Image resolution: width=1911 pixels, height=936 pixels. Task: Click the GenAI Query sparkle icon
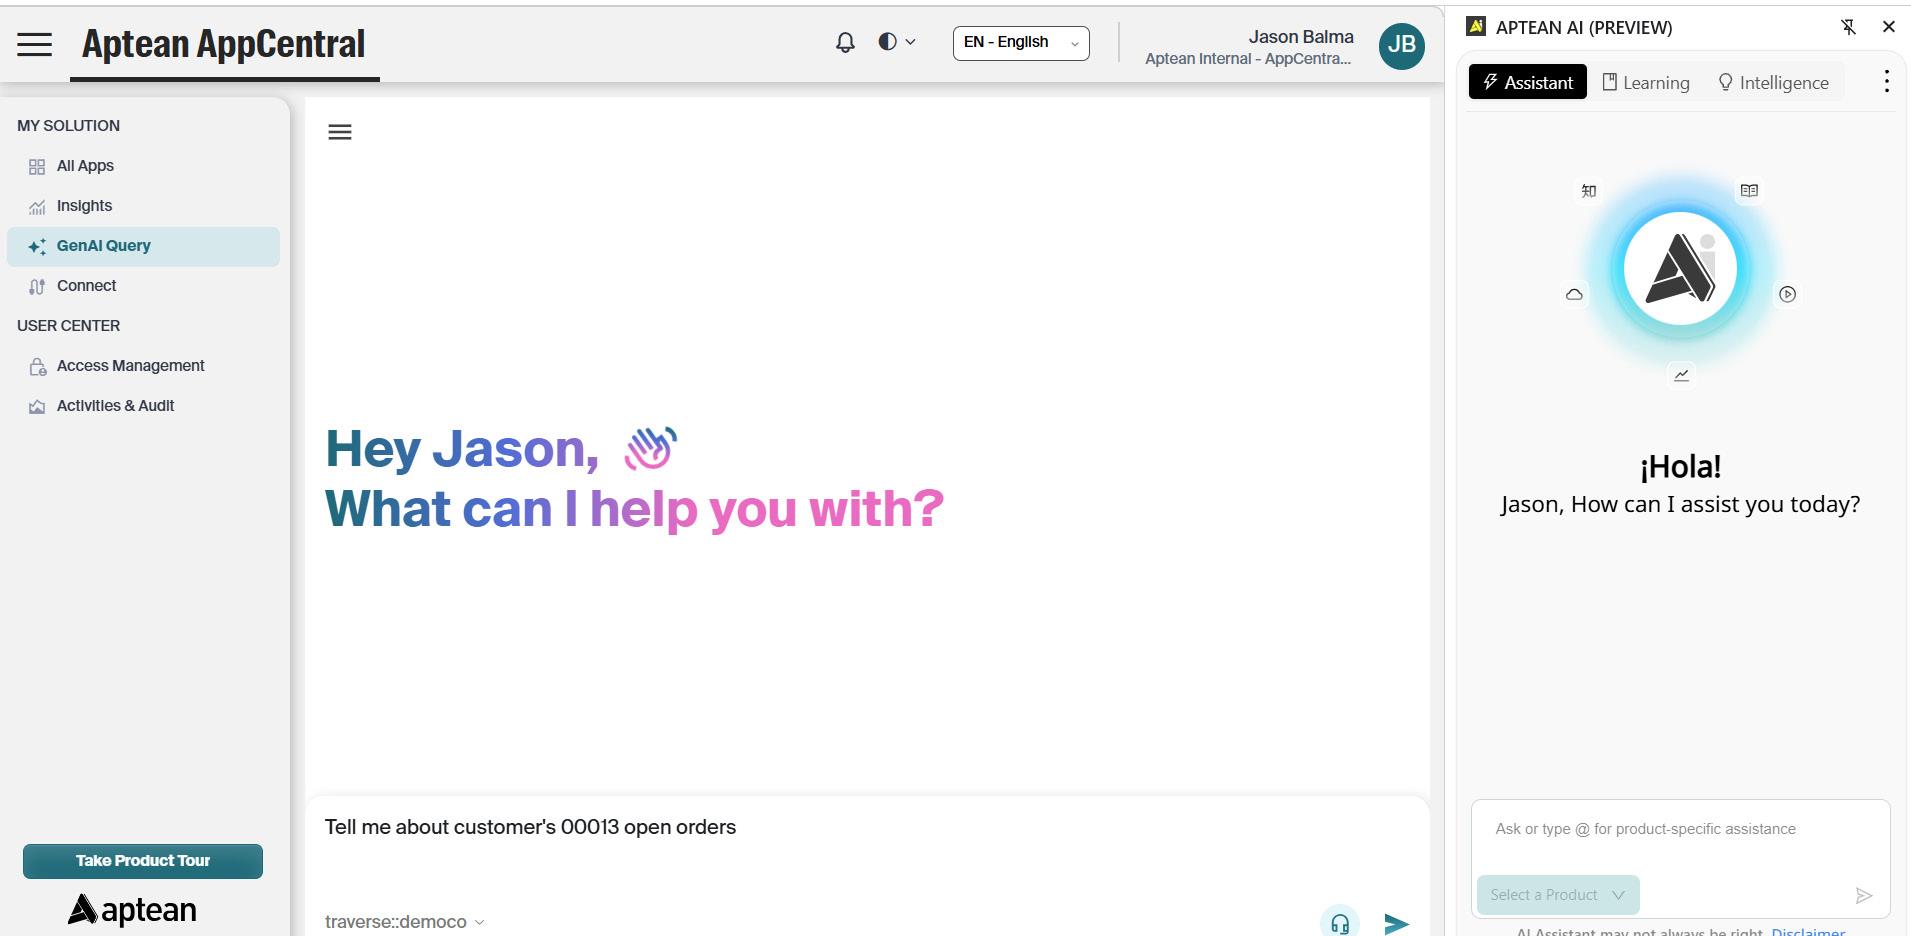pos(37,247)
